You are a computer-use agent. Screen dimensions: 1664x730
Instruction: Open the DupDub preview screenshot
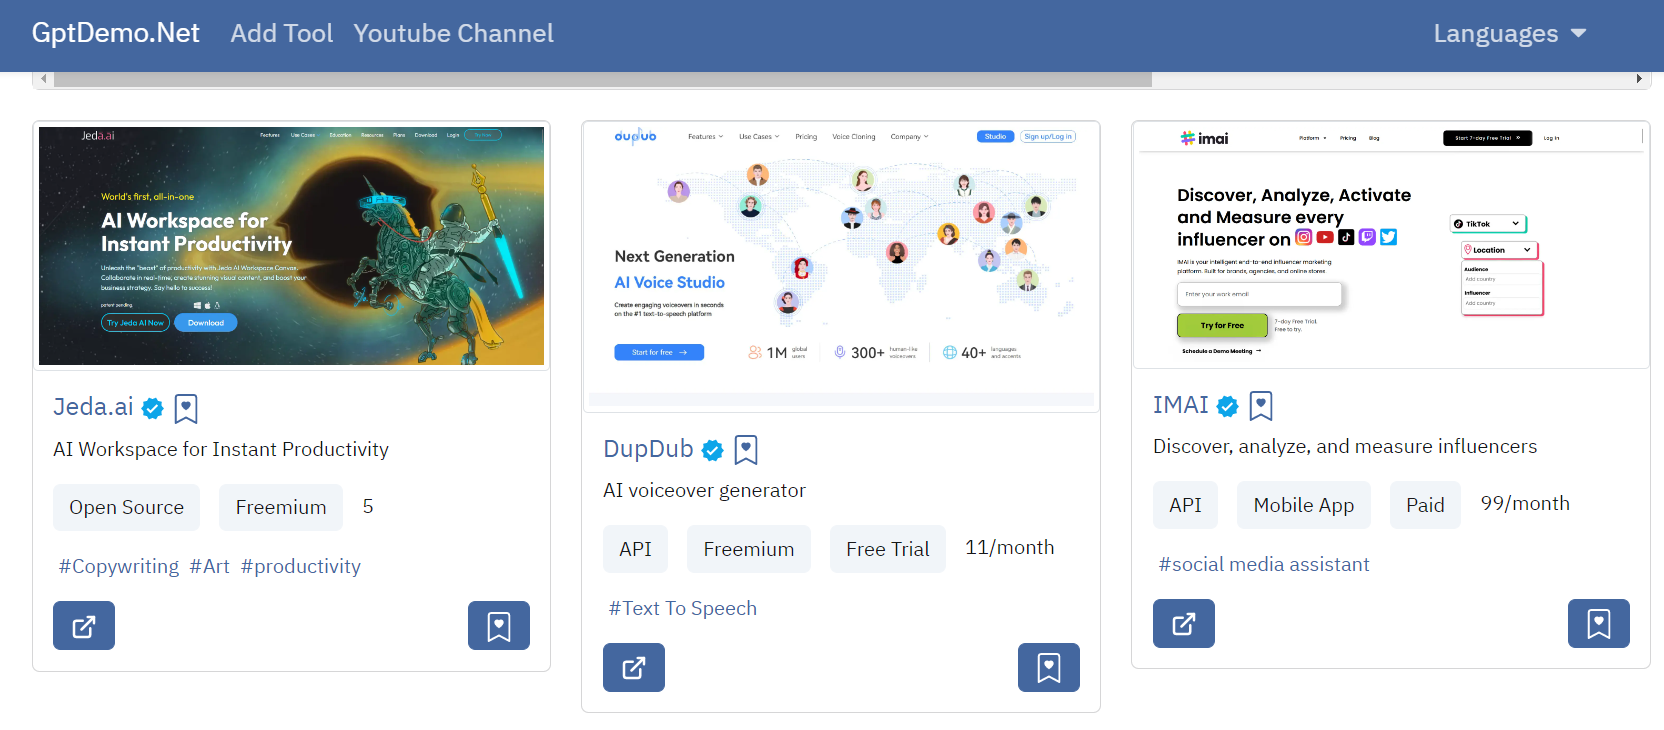click(x=841, y=266)
